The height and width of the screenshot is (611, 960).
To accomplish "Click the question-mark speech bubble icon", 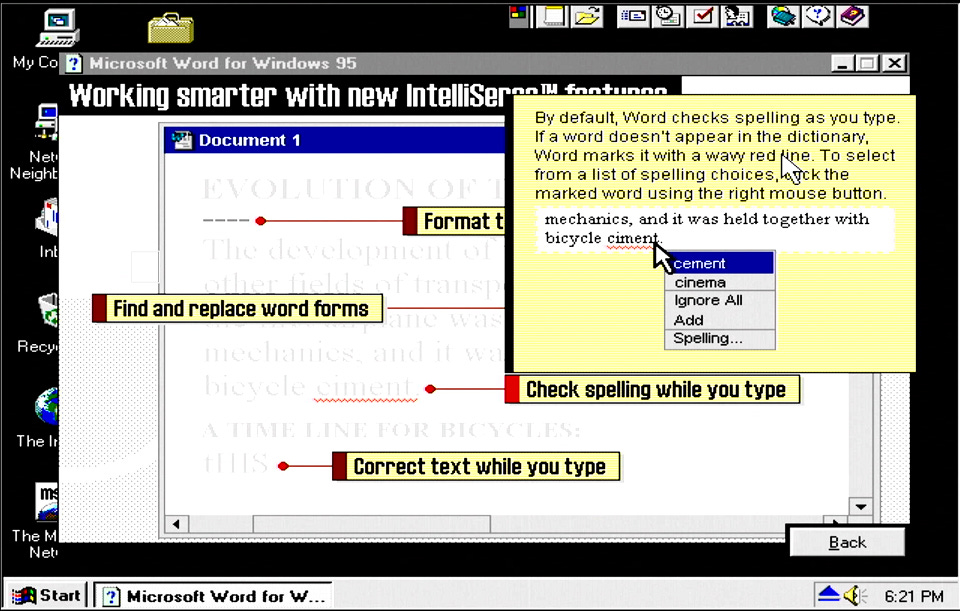I will (817, 17).
